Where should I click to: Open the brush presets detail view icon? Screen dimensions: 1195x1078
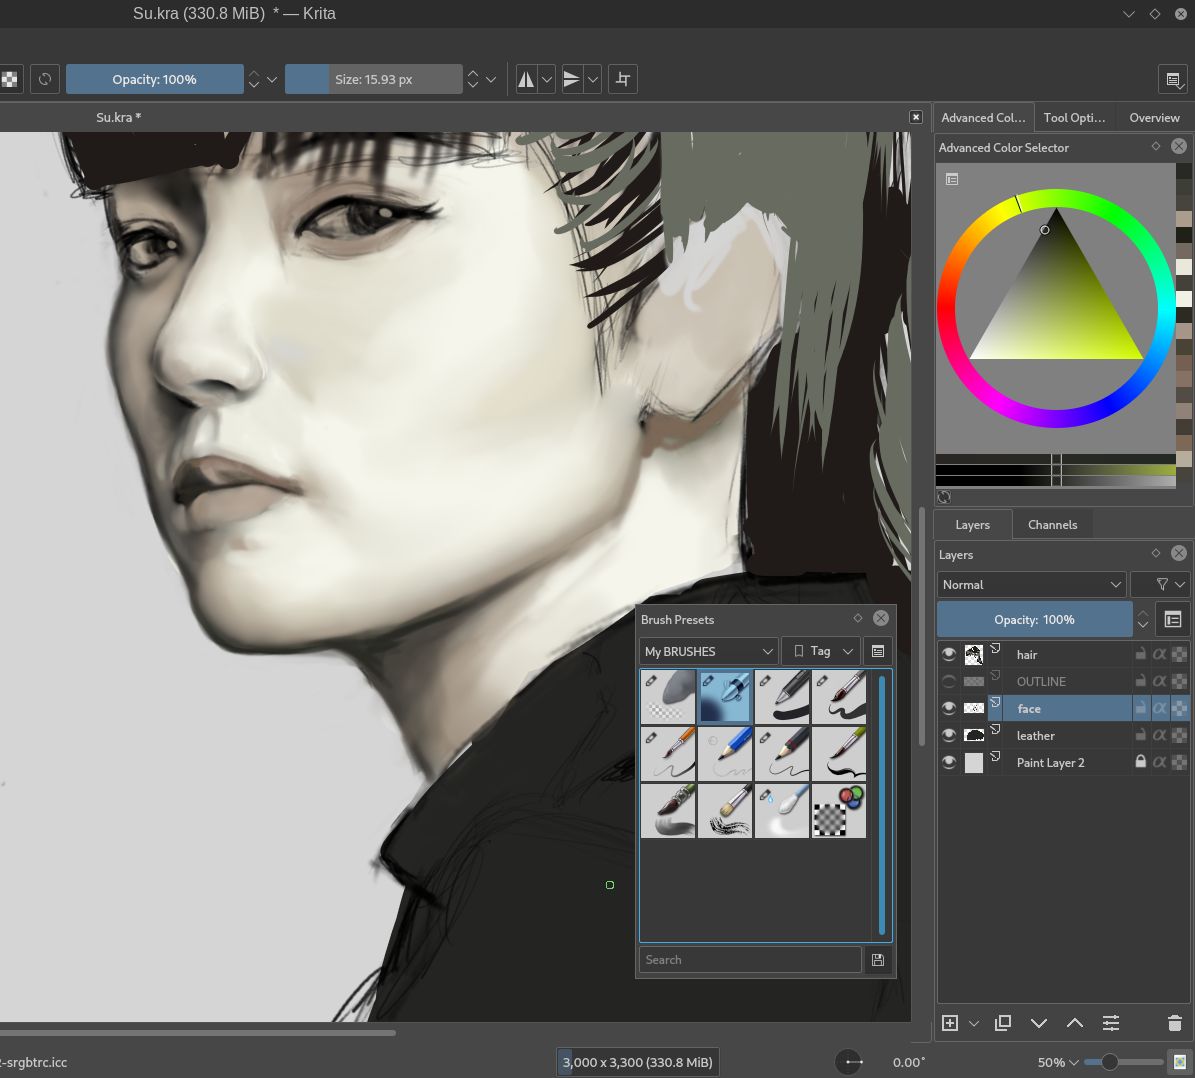[878, 651]
